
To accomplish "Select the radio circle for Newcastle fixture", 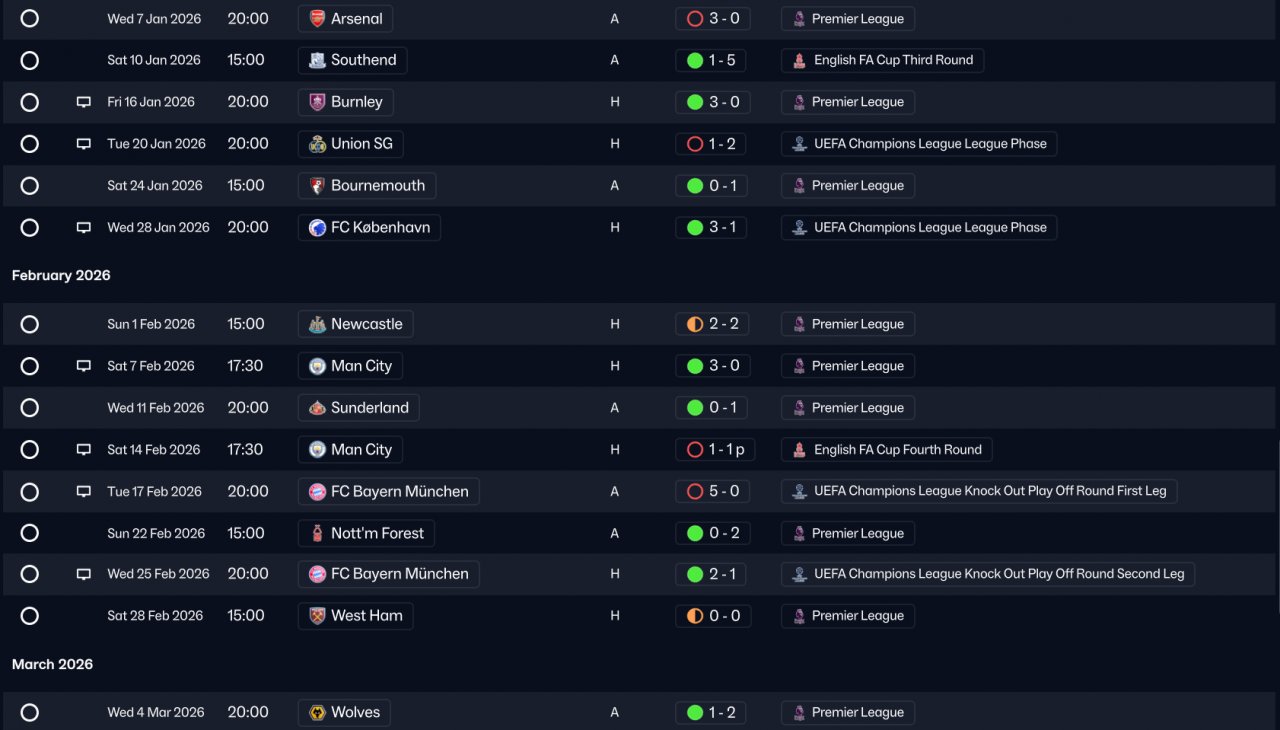I will click(x=30, y=324).
